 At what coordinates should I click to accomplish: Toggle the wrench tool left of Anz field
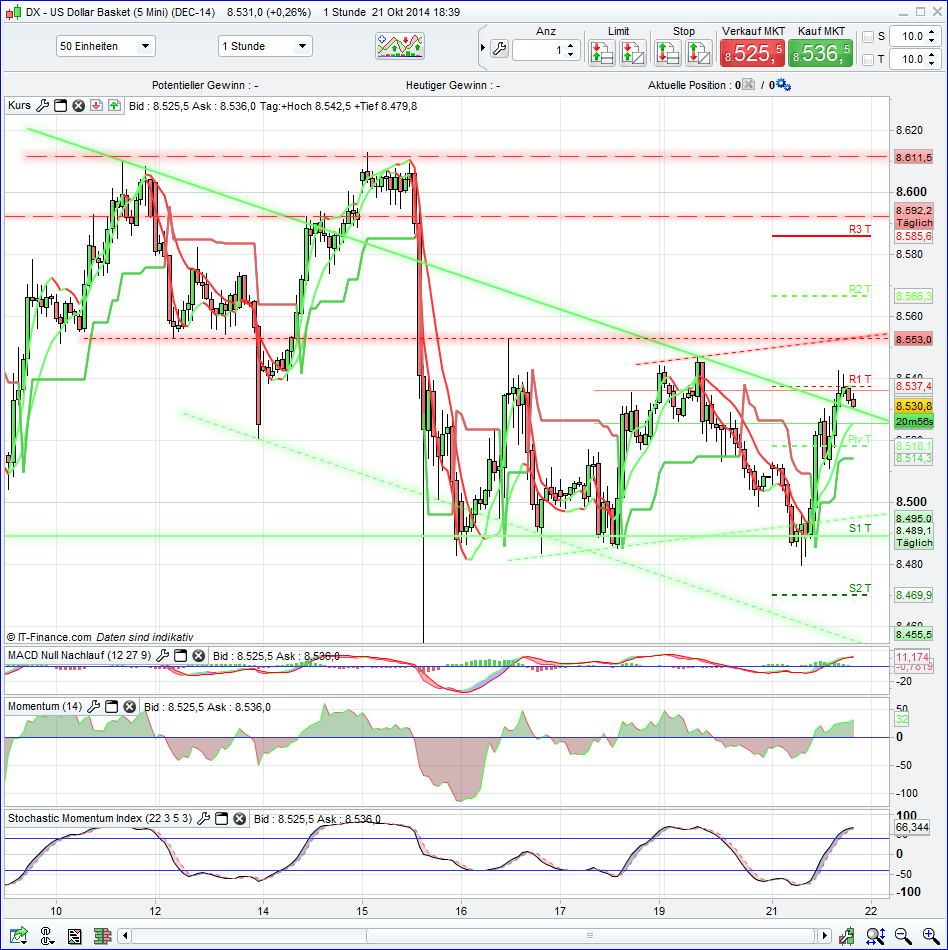(499, 46)
